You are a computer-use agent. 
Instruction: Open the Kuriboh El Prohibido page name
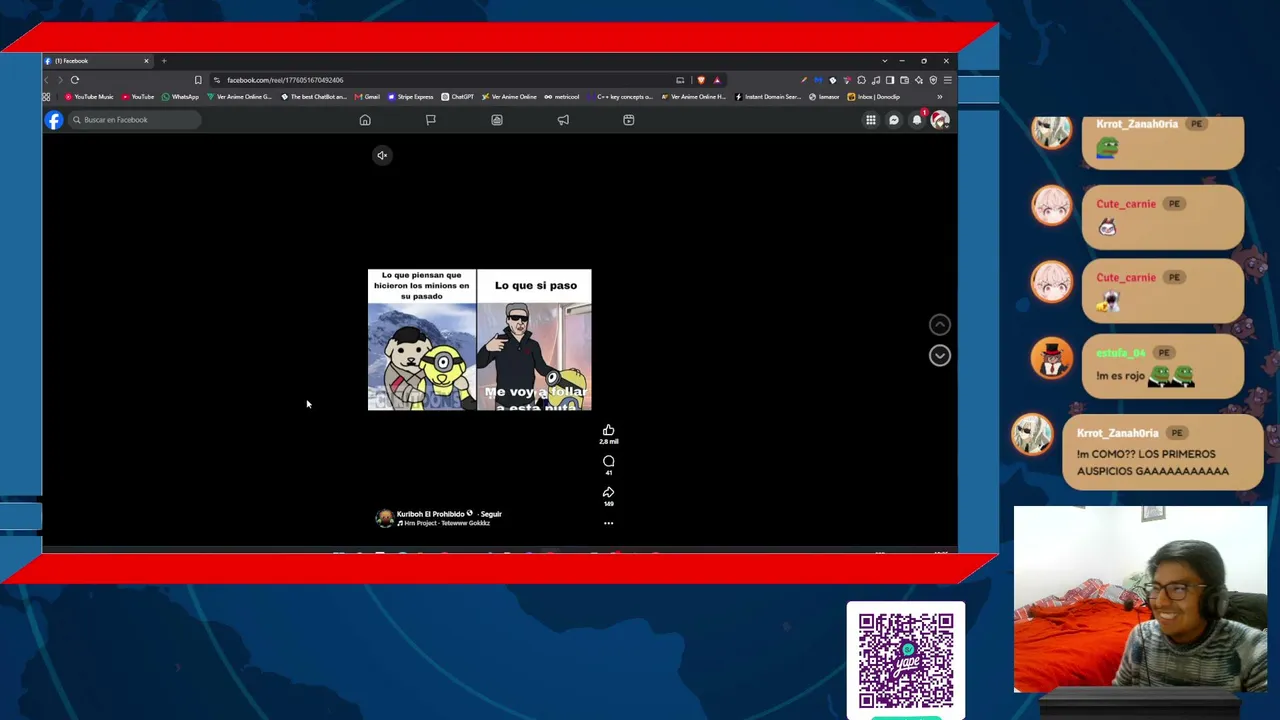click(x=430, y=514)
